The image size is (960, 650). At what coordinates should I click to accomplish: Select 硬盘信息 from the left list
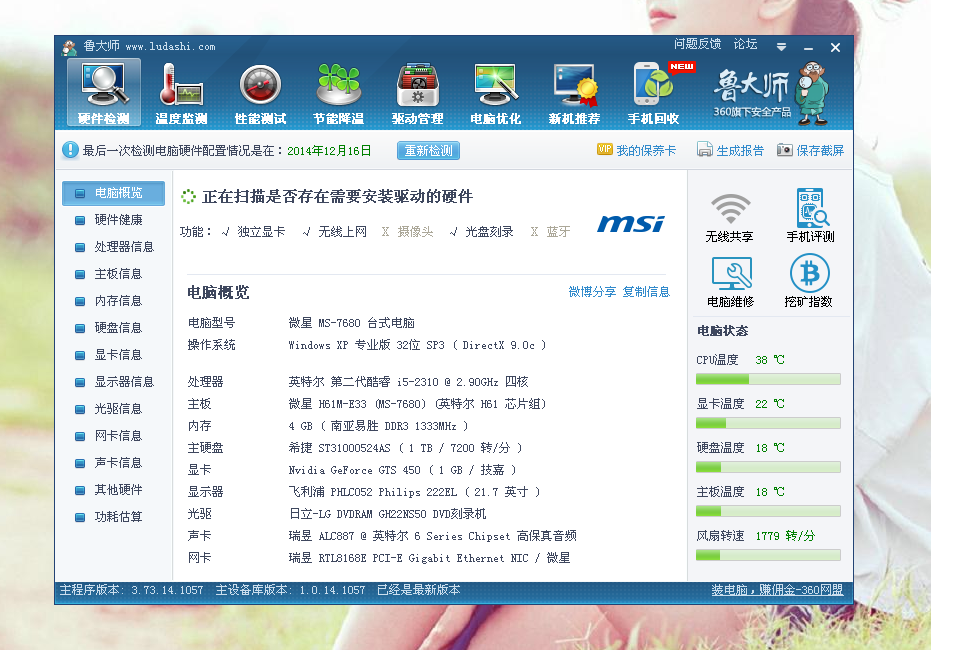pyautogui.click(x=118, y=328)
